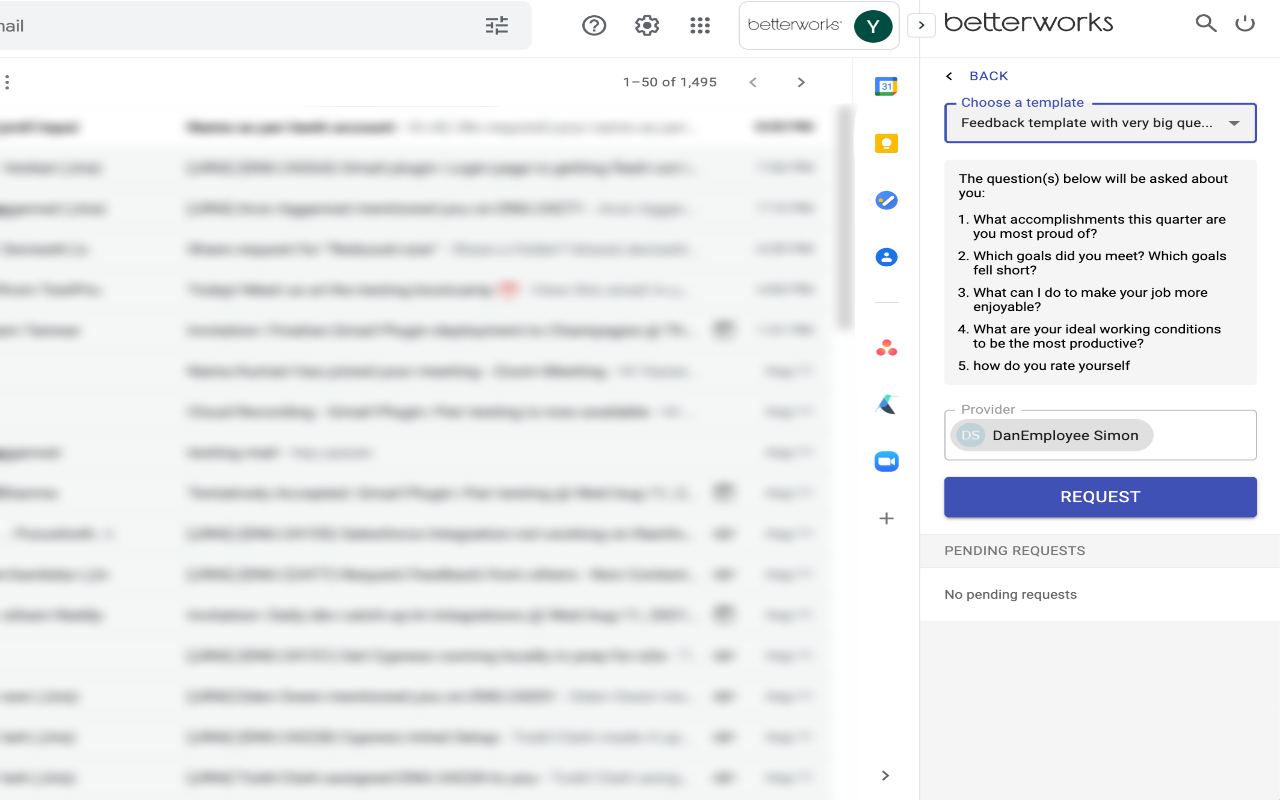The height and width of the screenshot is (800, 1280).
Task: Open the Google Contacts side icon
Action: tap(886, 257)
